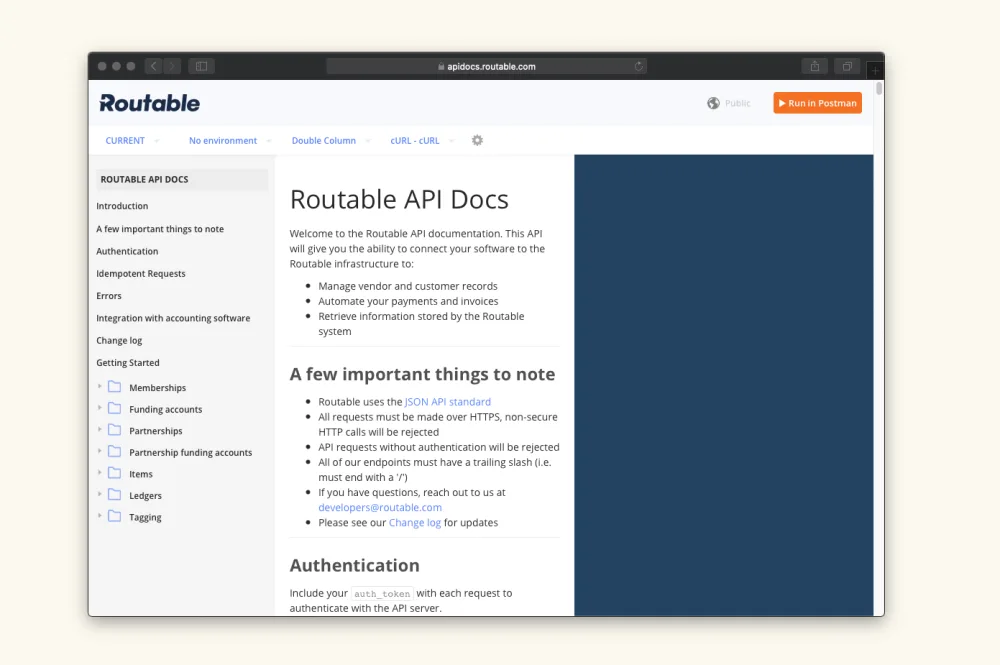Expand the Partnerships folder arrow
Screen dimensions: 1000x665
(99, 430)
